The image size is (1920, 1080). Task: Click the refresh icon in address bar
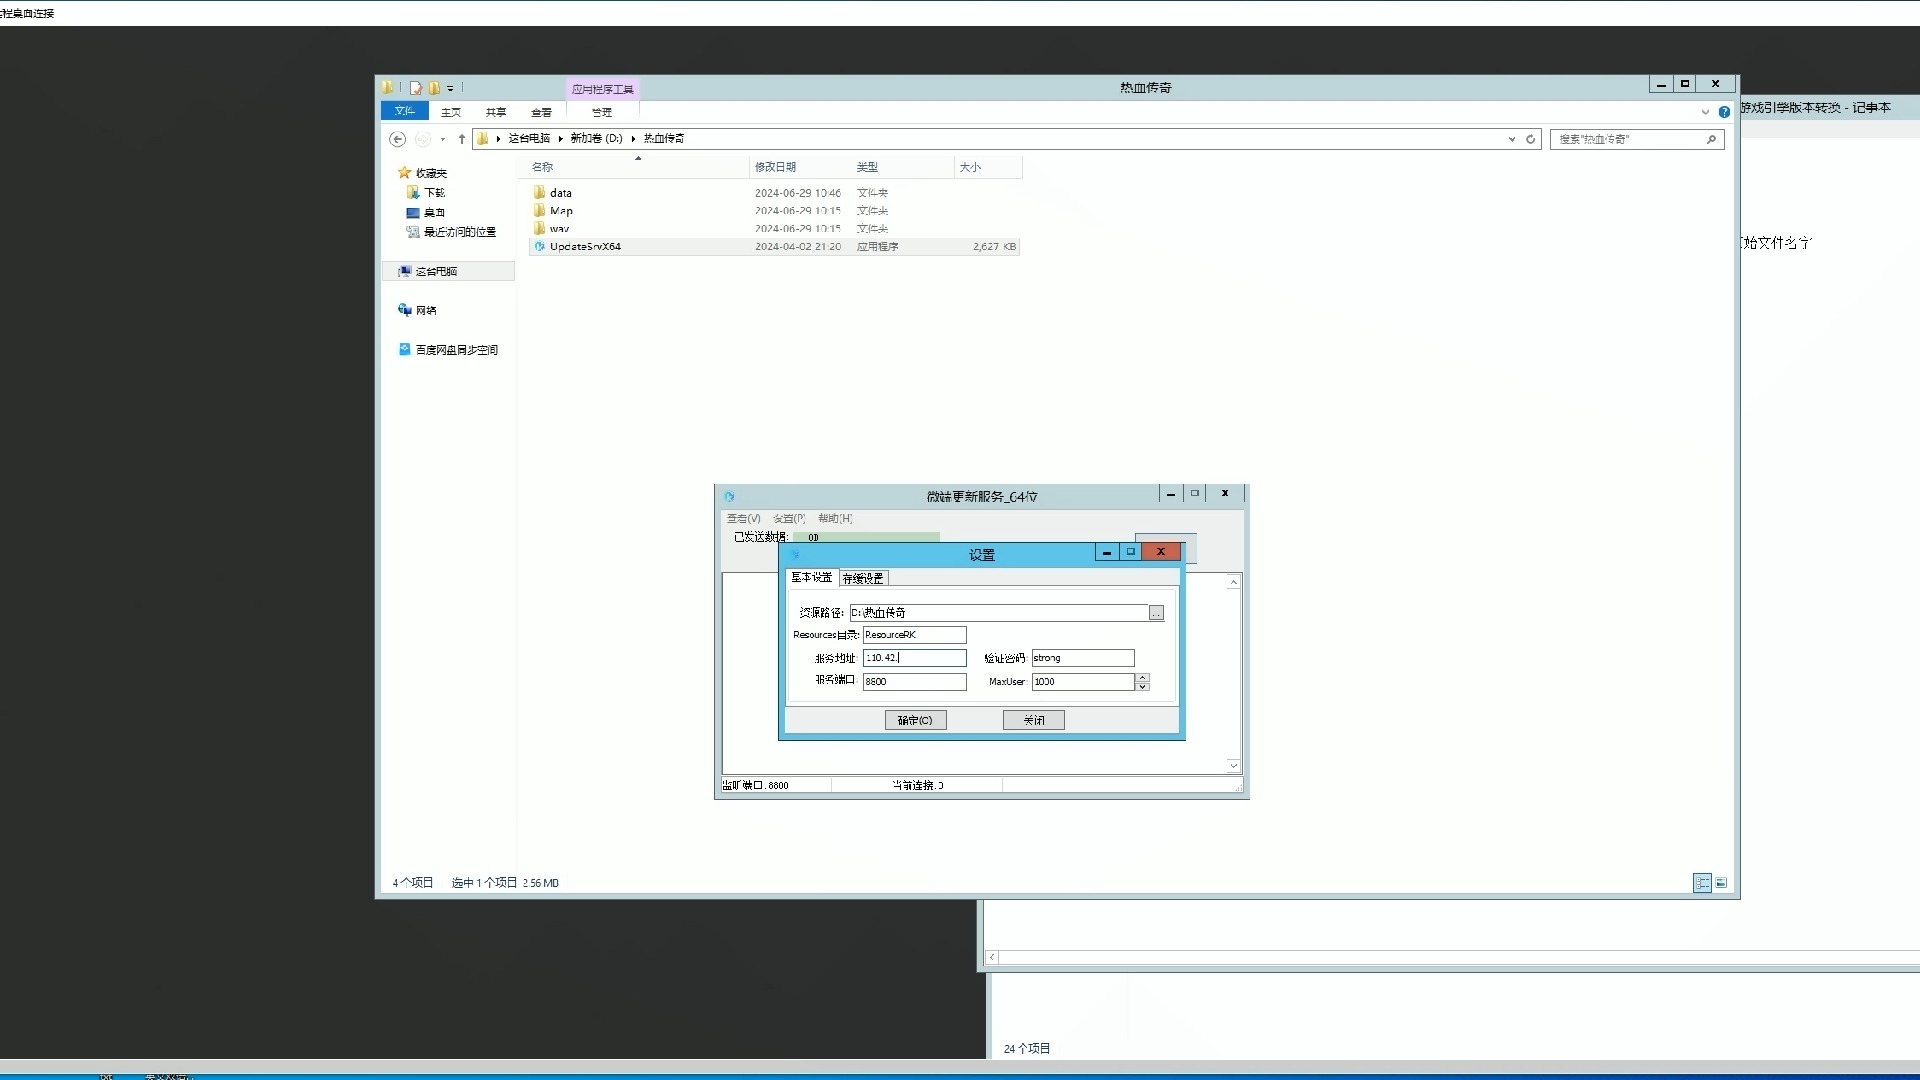pos(1530,139)
